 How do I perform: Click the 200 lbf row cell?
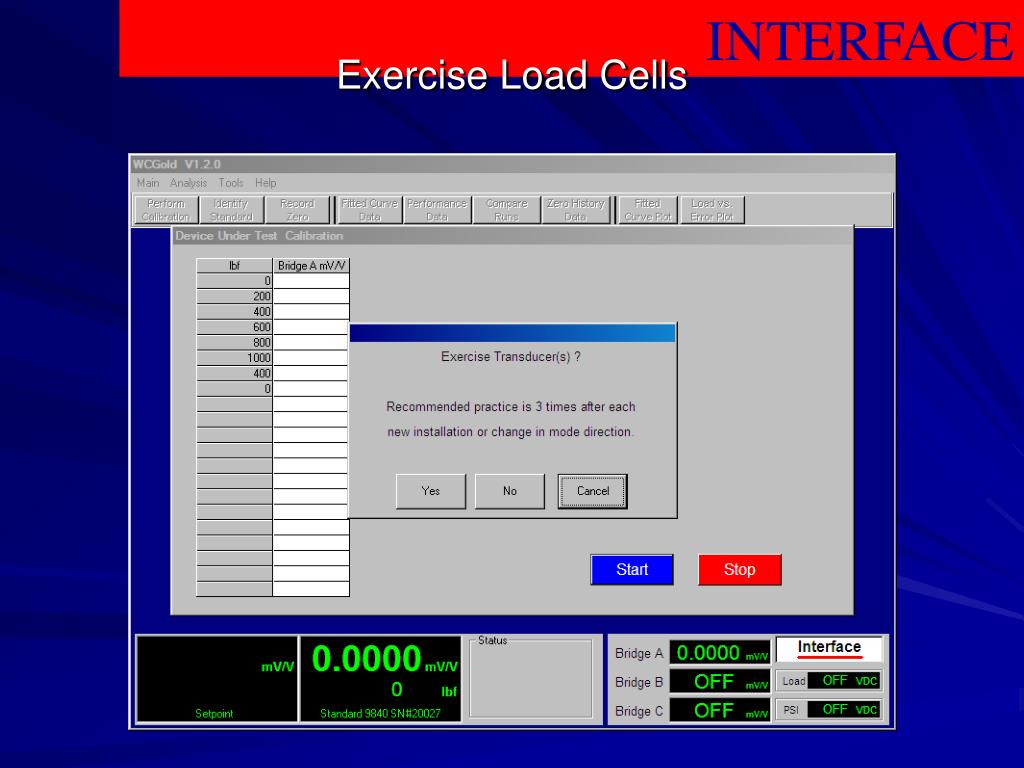pos(234,296)
